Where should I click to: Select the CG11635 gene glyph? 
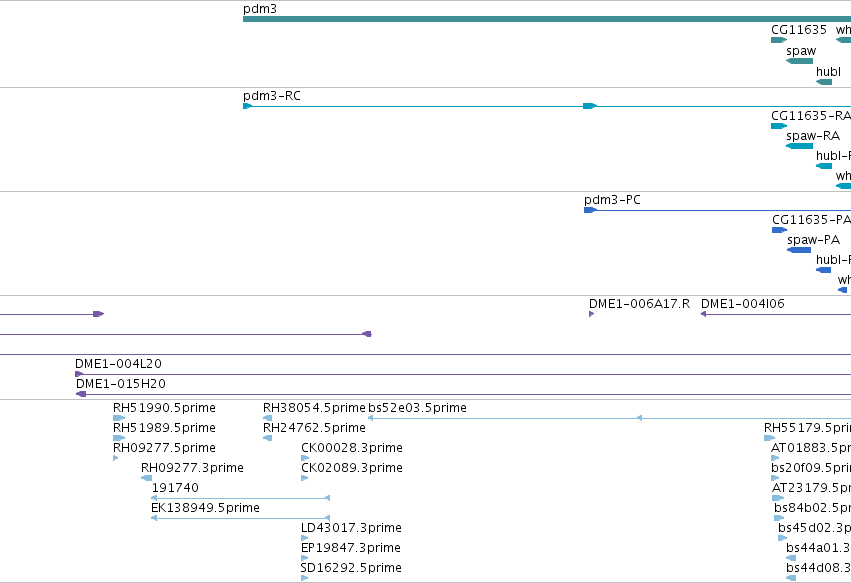pyautogui.click(x=779, y=40)
